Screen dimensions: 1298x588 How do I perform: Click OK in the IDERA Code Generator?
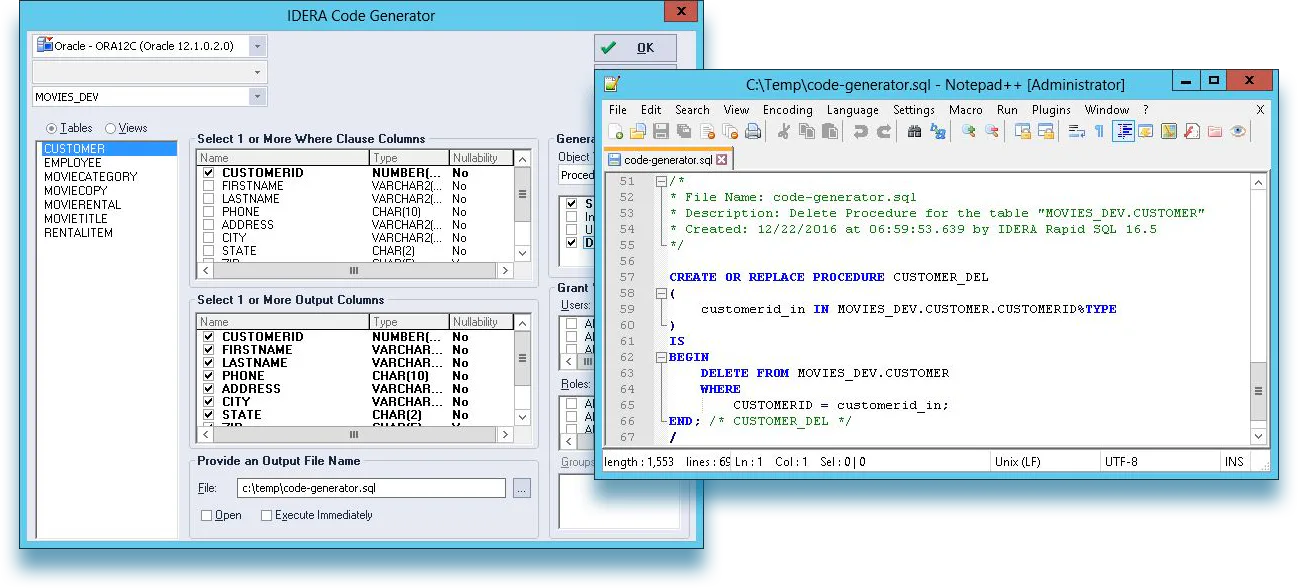click(x=636, y=48)
